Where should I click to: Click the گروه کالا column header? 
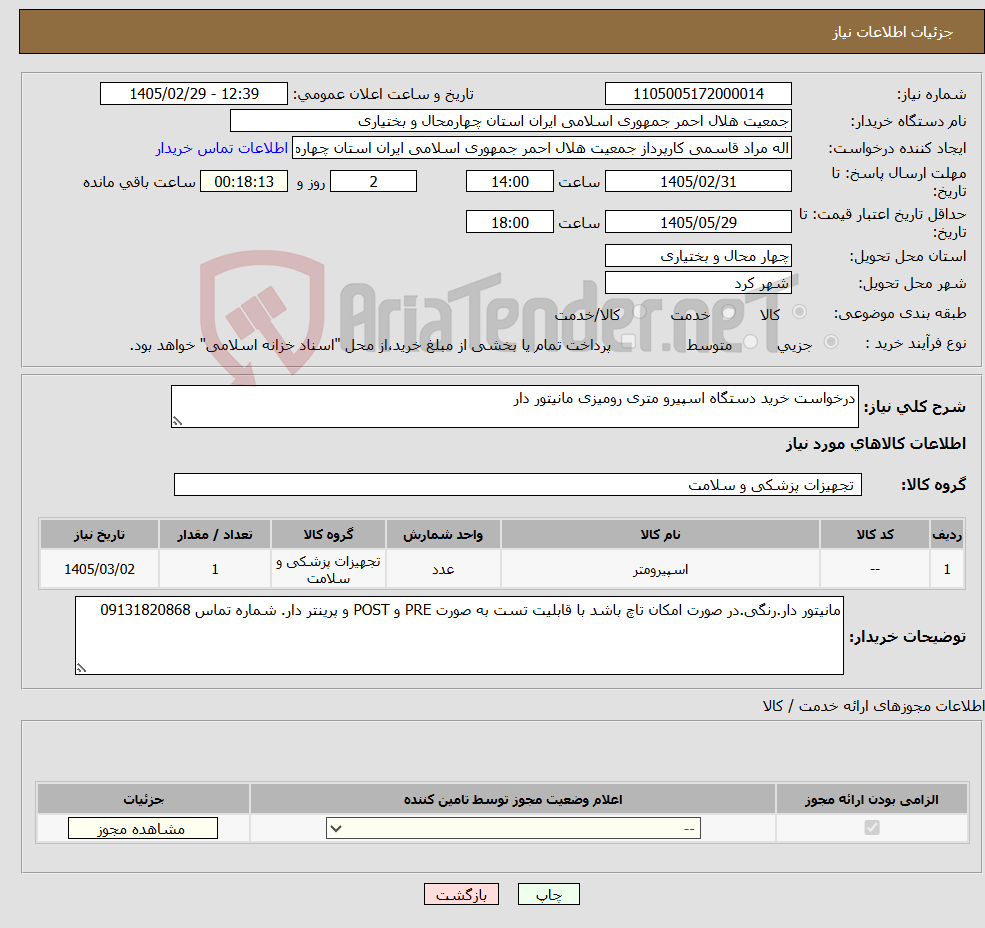pos(328,534)
